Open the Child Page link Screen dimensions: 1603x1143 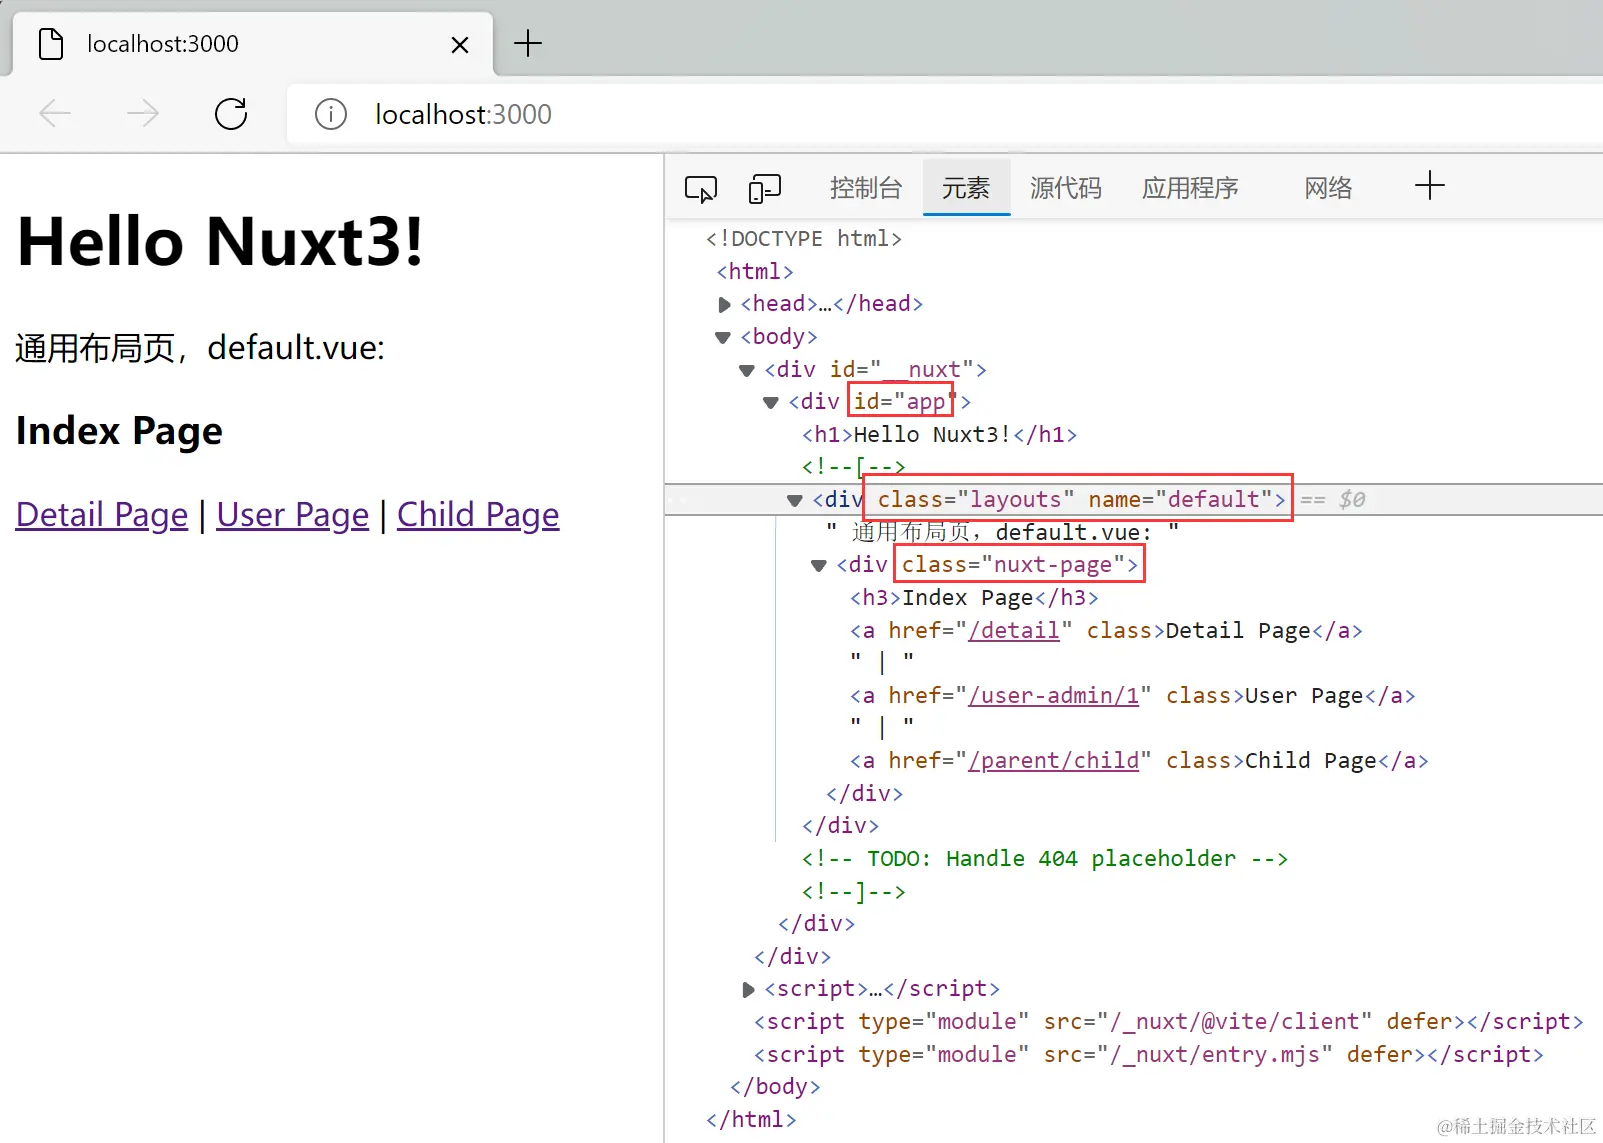tap(478, 514)
